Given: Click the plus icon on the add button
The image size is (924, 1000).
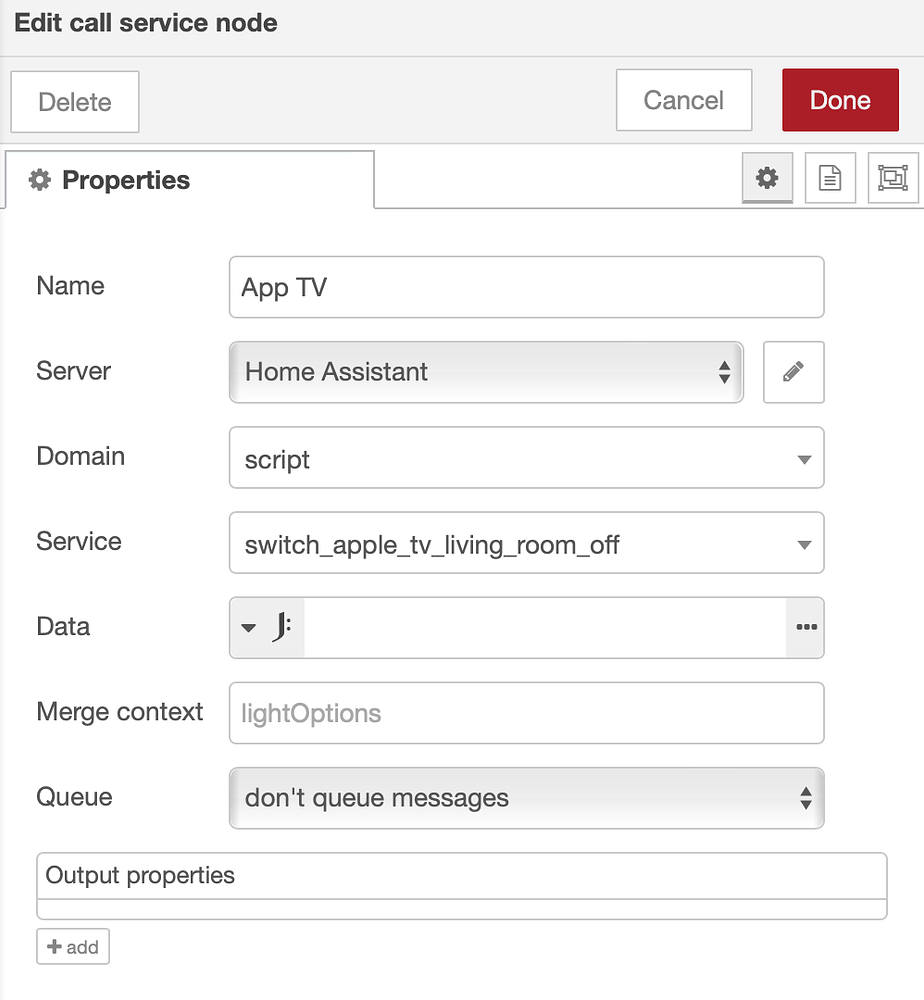Looking at the screenshot, I should click(56, 946).
